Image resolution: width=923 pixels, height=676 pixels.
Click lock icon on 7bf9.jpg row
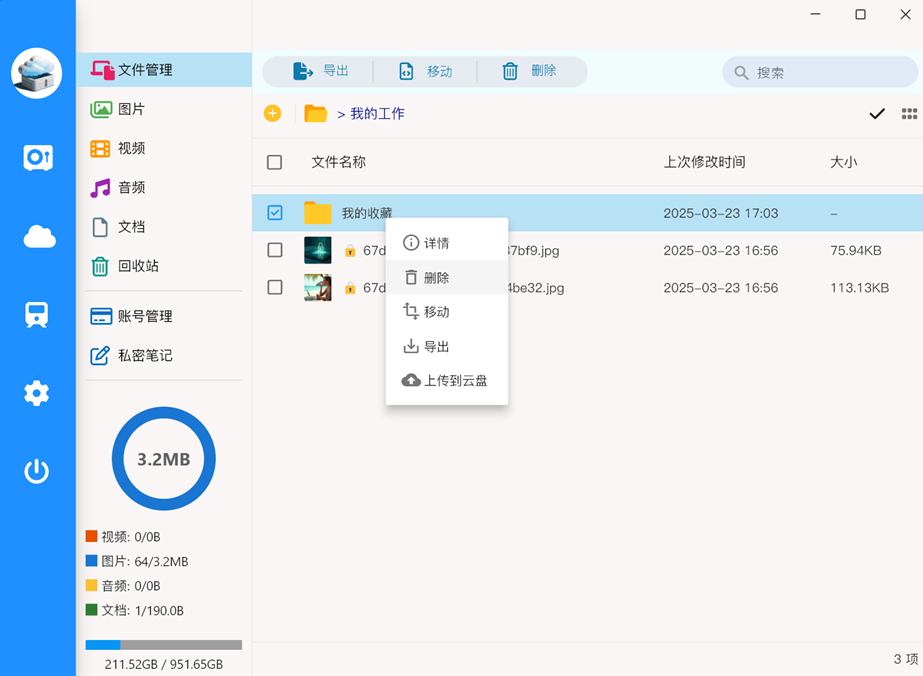coord(350,251)
